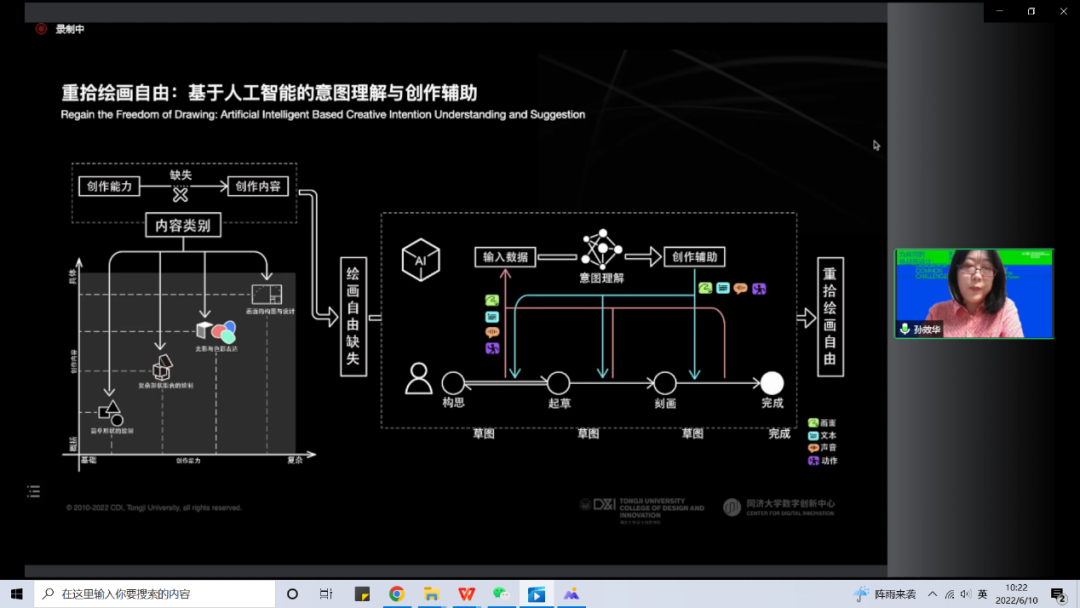
Task: Click the Cortana circle icon
Action: (x=292, y=594)
